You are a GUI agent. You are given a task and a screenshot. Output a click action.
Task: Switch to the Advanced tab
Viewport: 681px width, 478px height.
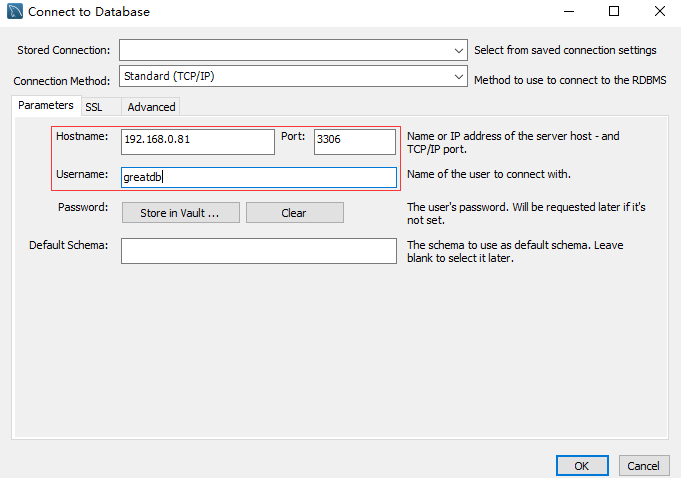point(151,107)
